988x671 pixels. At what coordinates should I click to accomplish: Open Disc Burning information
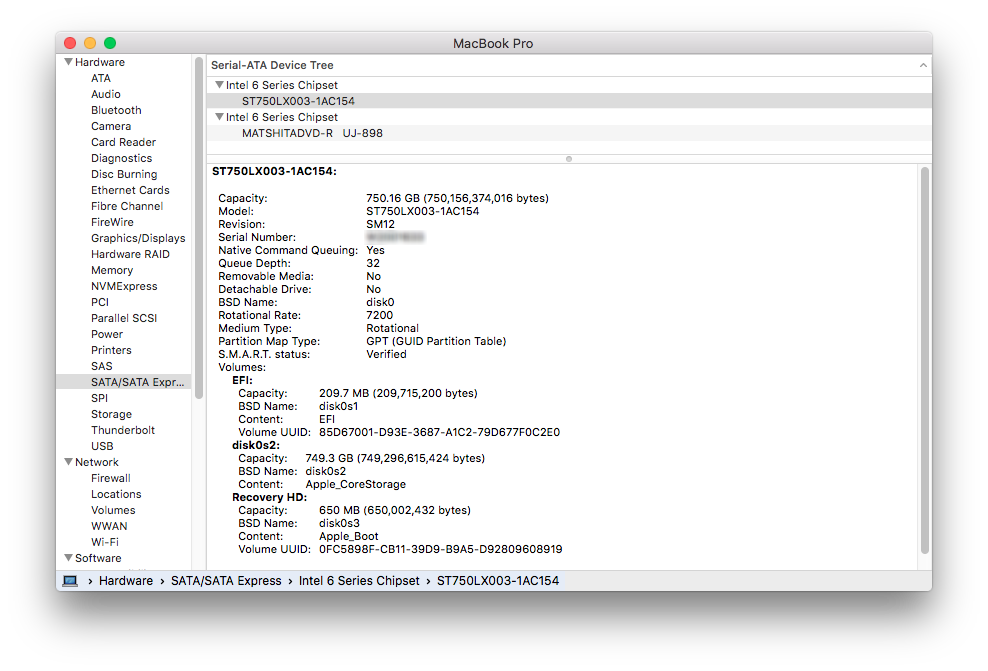pos(124,174)
